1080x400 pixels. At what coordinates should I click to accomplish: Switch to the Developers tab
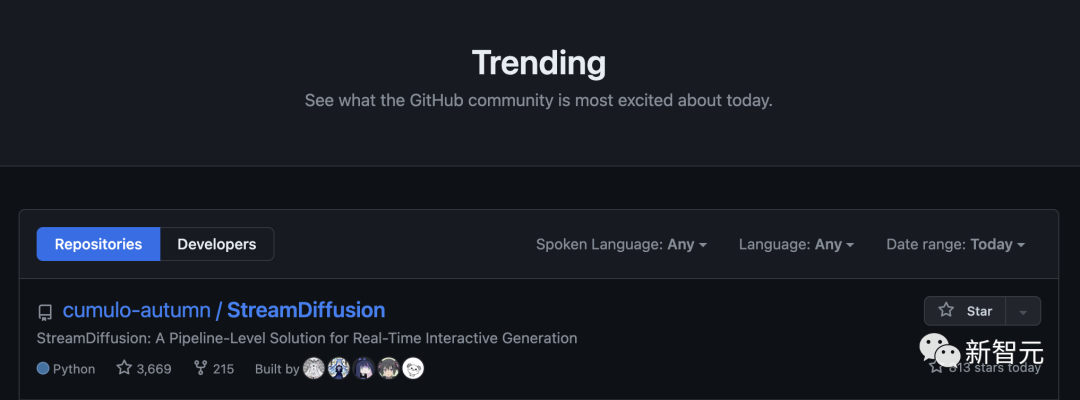pos(216,244)
